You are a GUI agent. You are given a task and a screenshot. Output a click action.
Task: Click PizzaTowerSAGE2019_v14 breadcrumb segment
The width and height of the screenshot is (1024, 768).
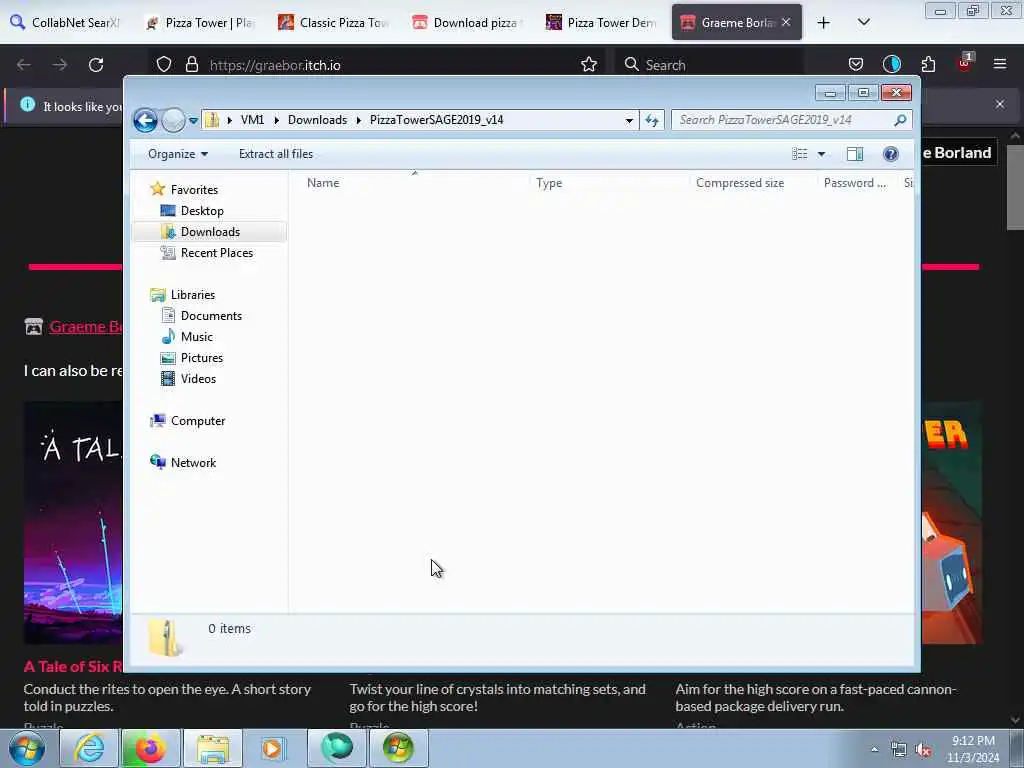436,120
